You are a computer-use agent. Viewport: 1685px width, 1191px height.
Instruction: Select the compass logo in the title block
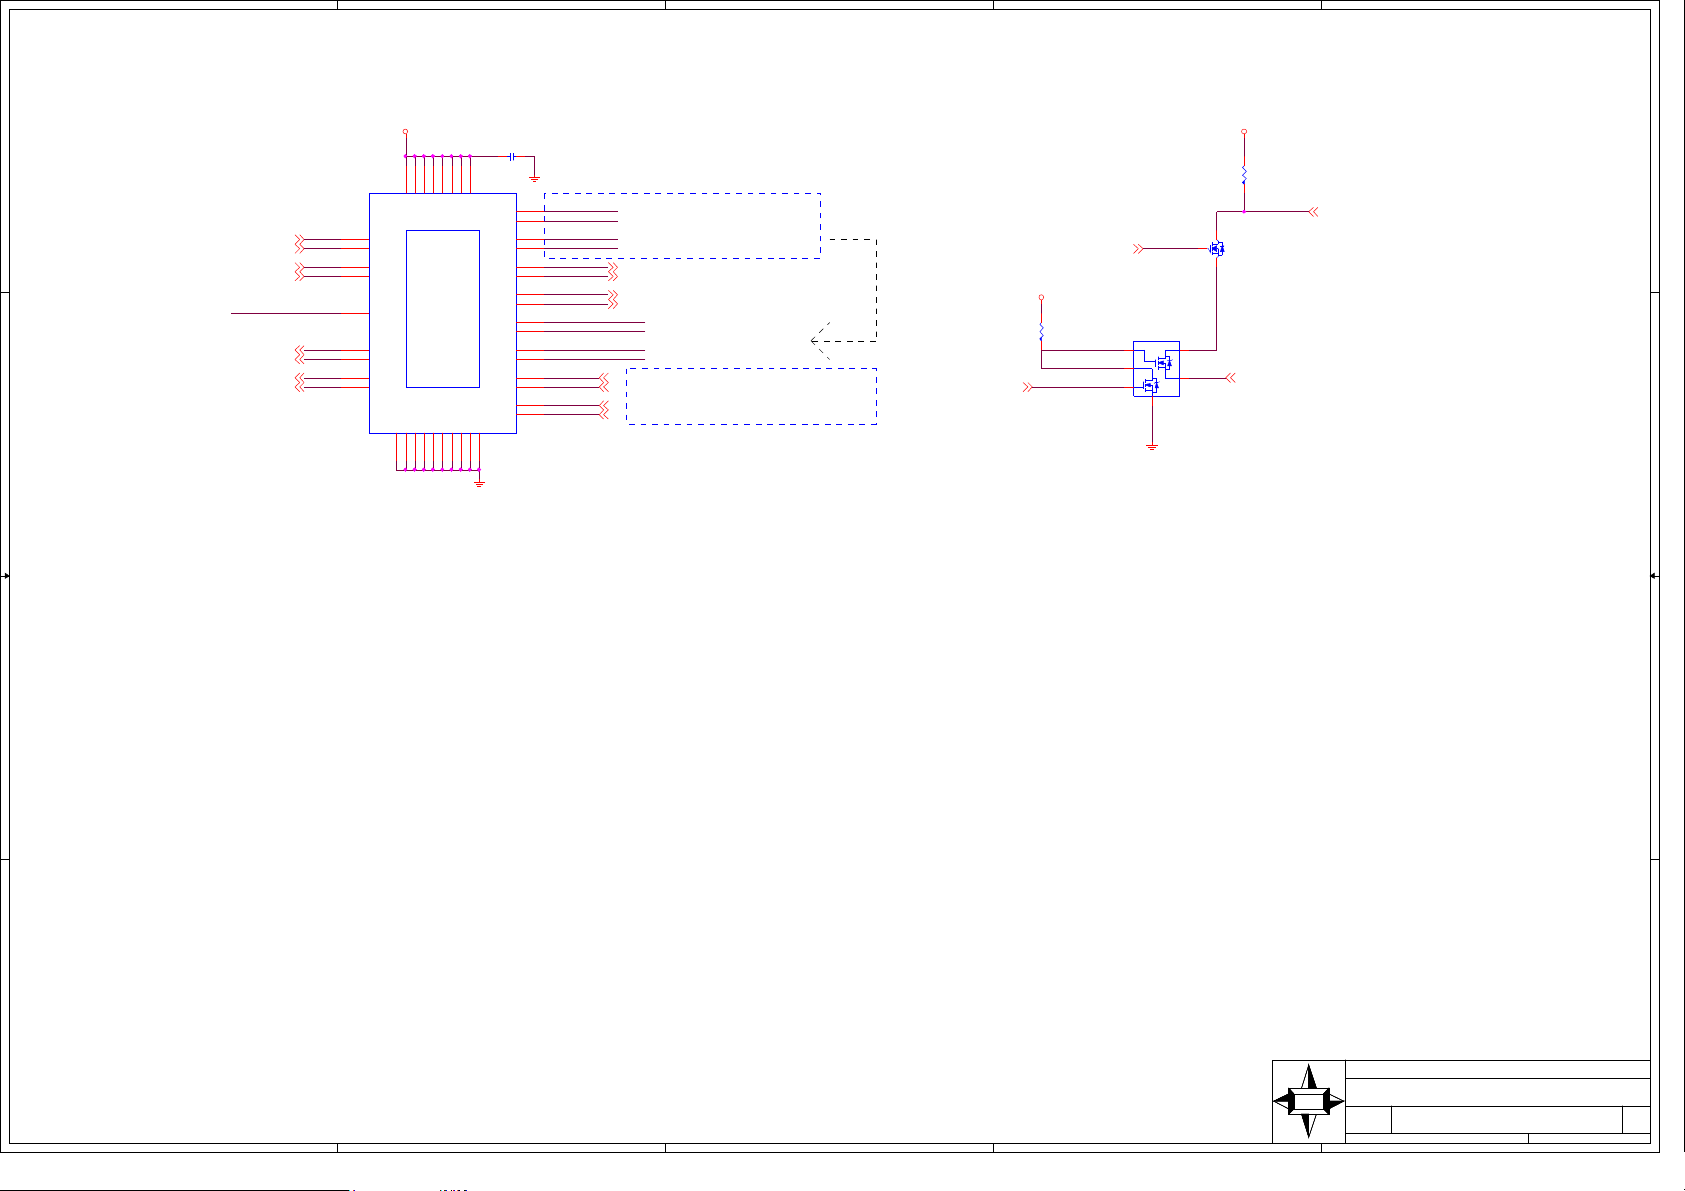(1309, 1101)
